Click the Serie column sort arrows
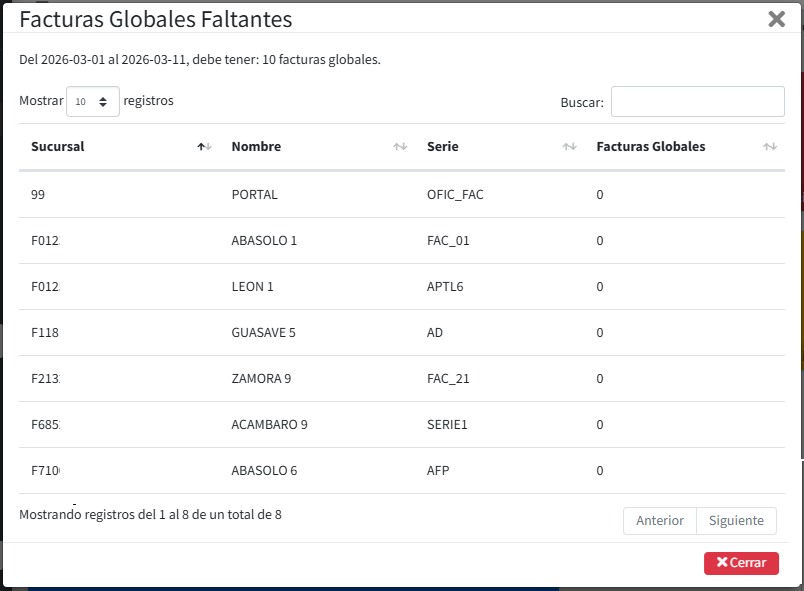Screen dimensions: 804x591 [569, 147]
